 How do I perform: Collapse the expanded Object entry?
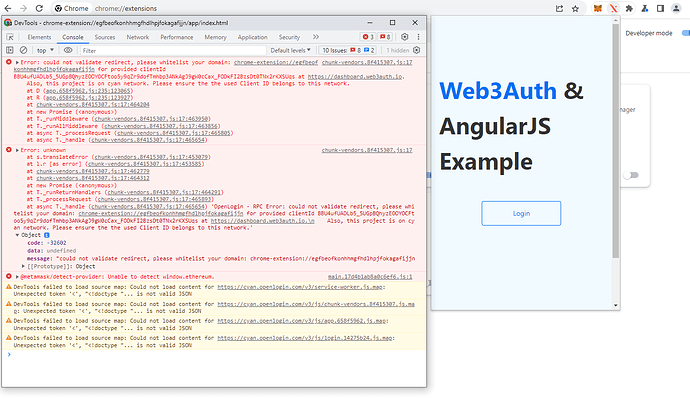pos(17,235)
